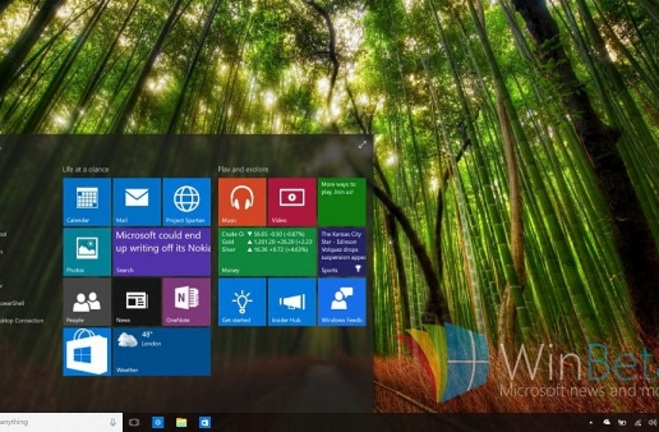Open the Calendar tile
Image resolution: width=659 pixels, height=432 pixels.
[x=87, y=202]
